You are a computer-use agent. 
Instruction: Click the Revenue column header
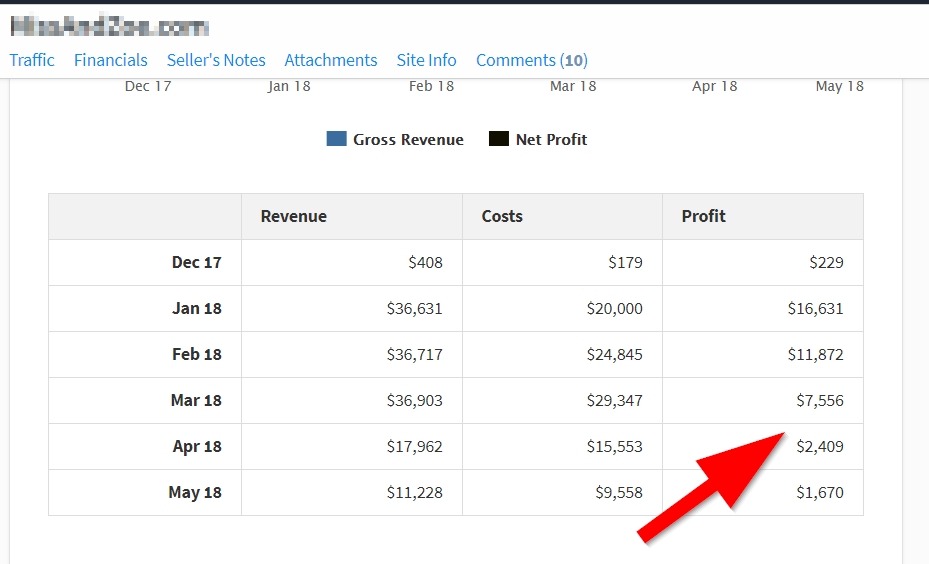coord(293,216)
